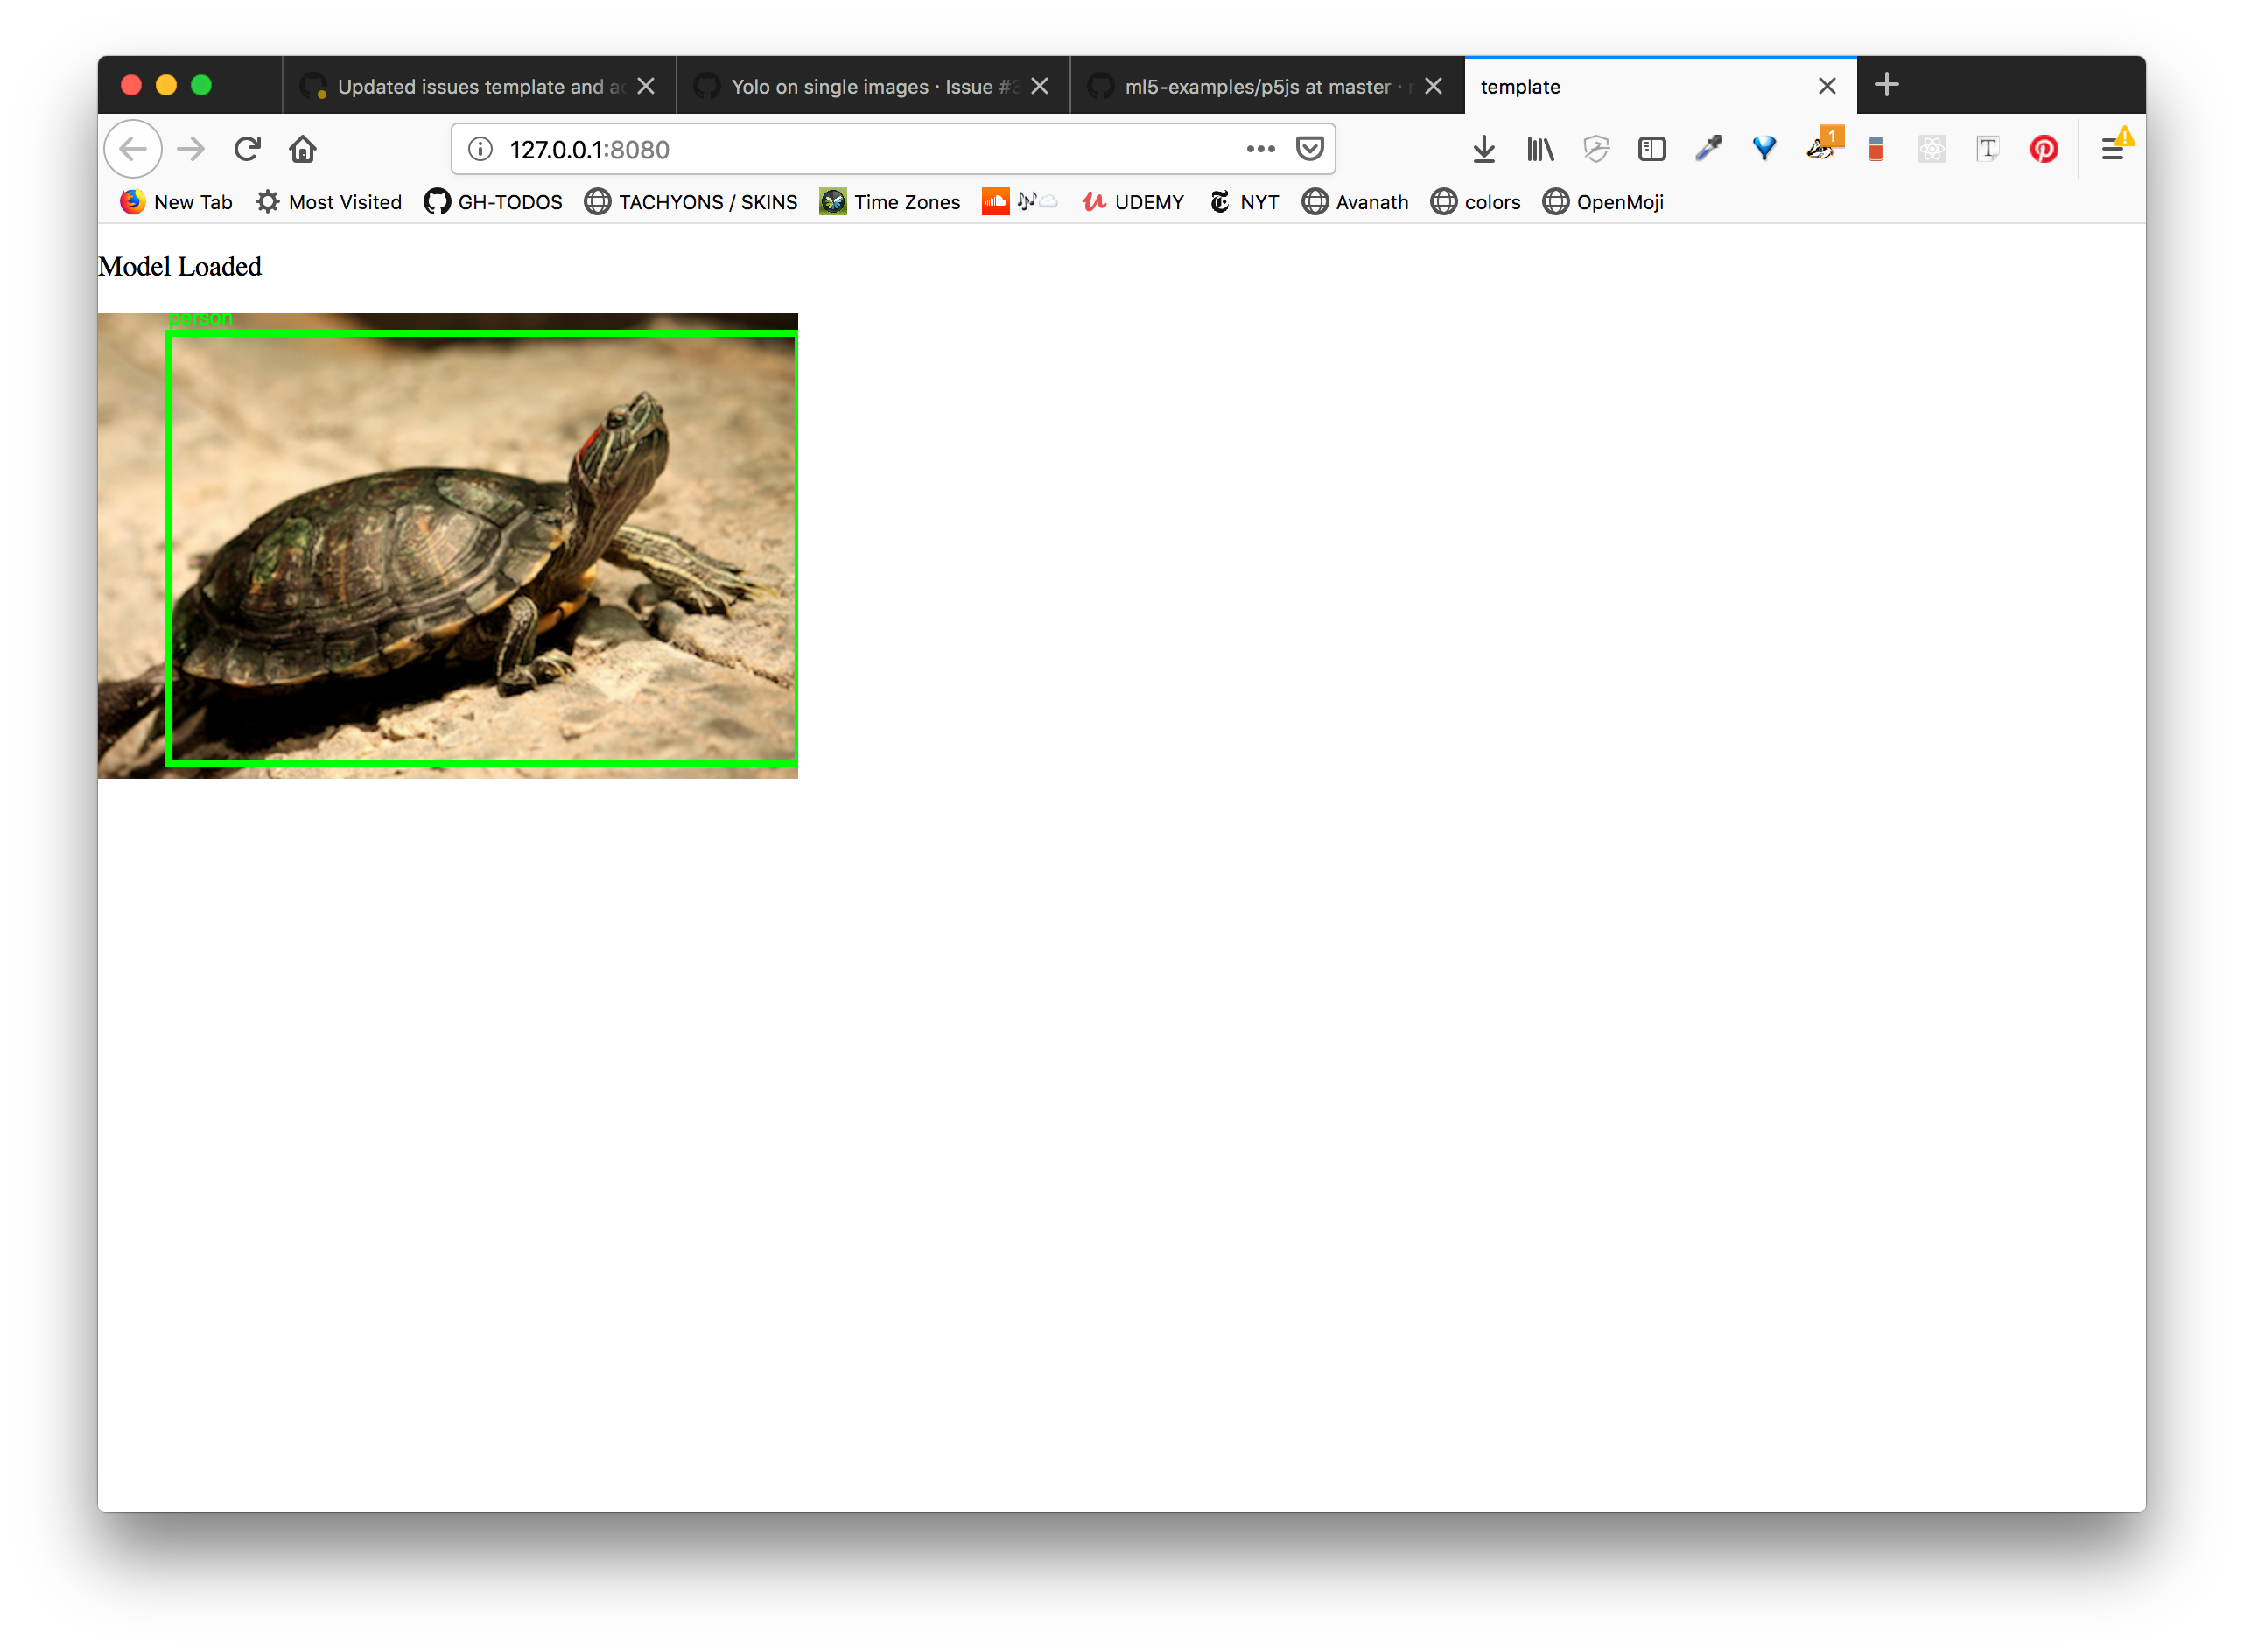The height and width of the screenshot is (1652, 2244).
Task: Open the page actions menu in address bar
Action: [1259, 149]
